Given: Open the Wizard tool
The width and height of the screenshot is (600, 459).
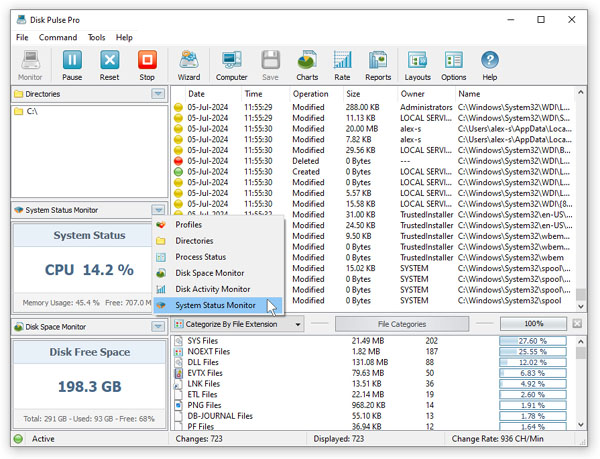Looking at the screenshot, I should [x=189, y=60].
